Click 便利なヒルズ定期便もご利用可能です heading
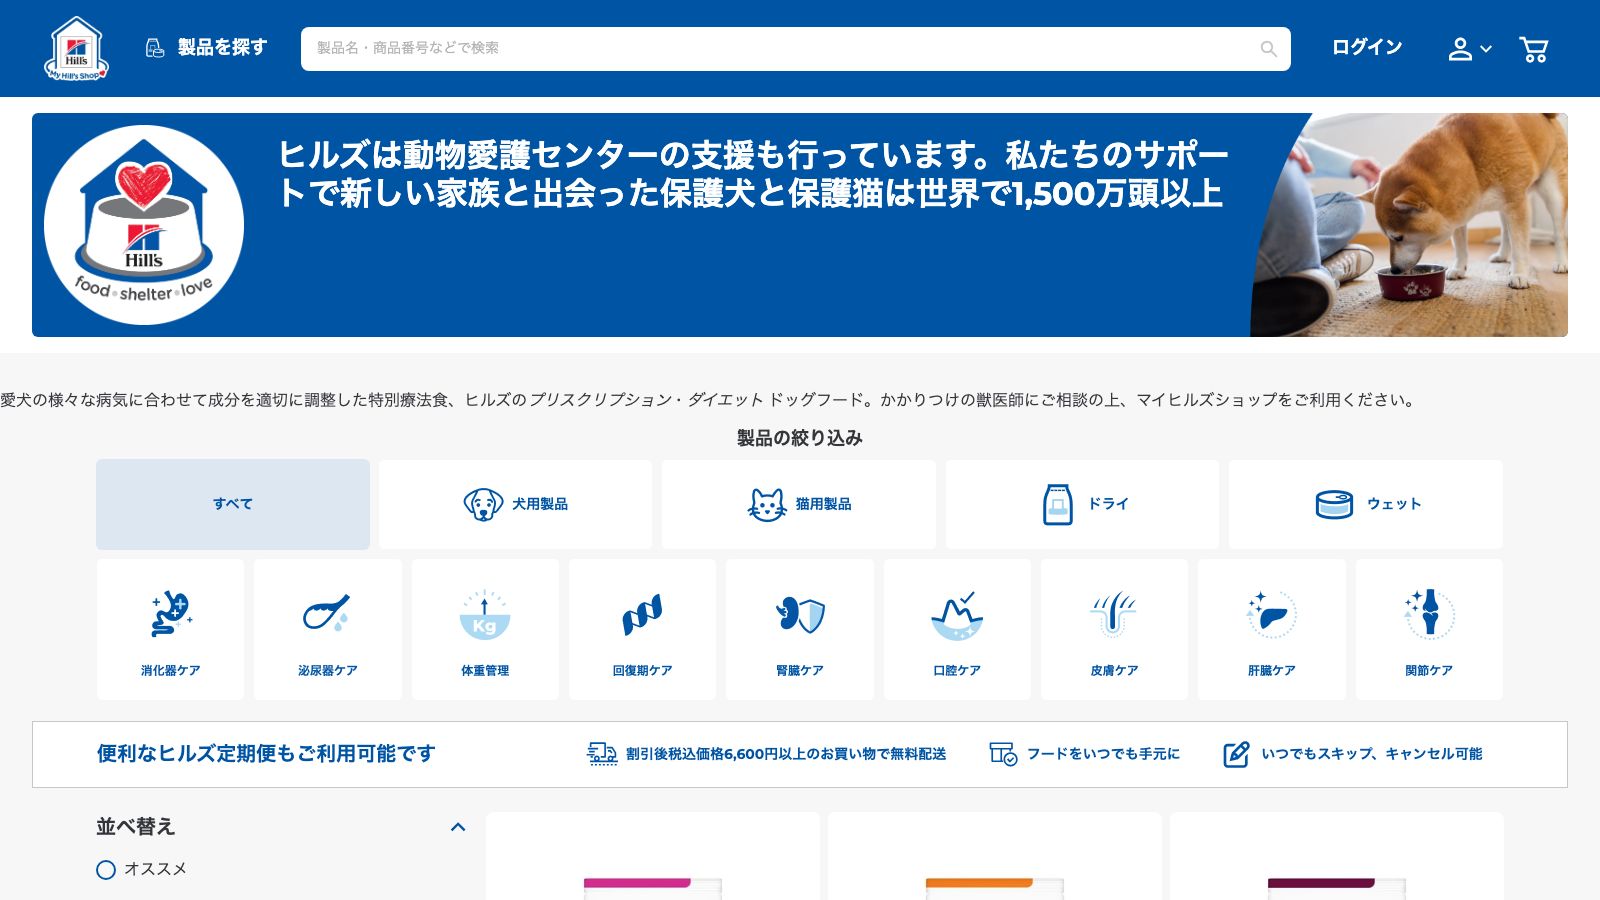The height and width of the screenshot is (900, 1600). pos(266,753)
